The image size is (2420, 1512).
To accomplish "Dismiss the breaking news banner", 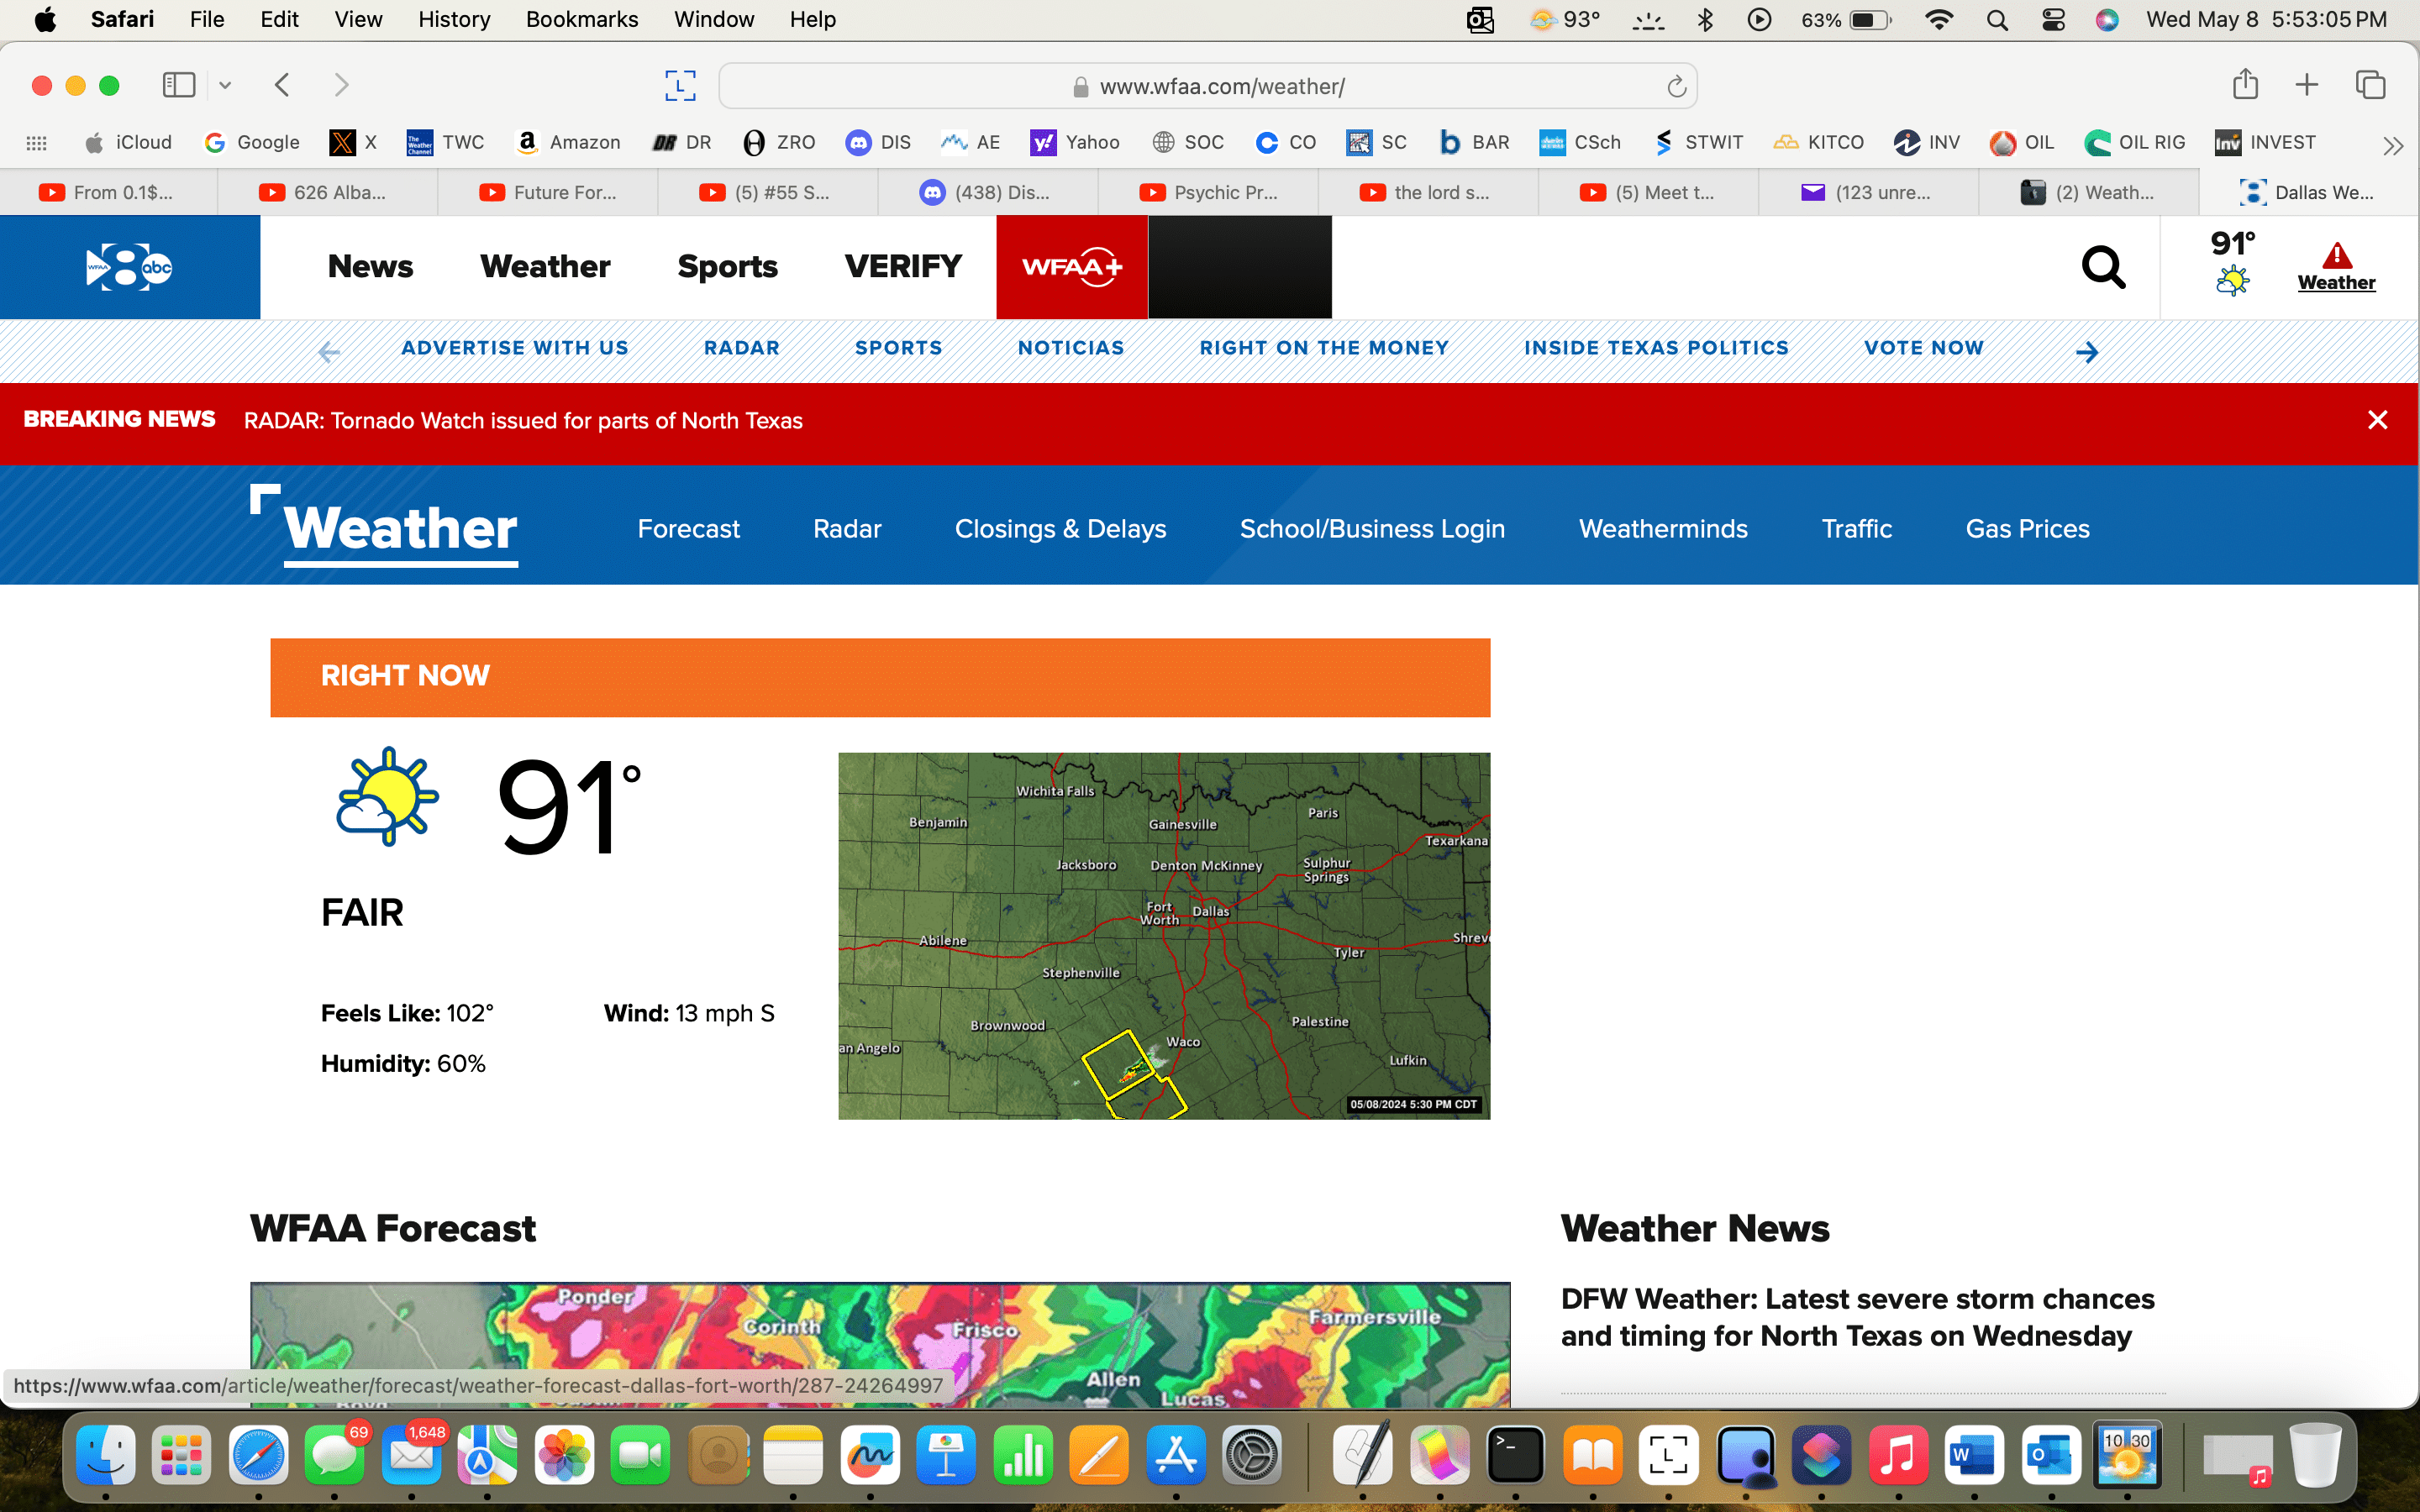I will (2378, 420).
